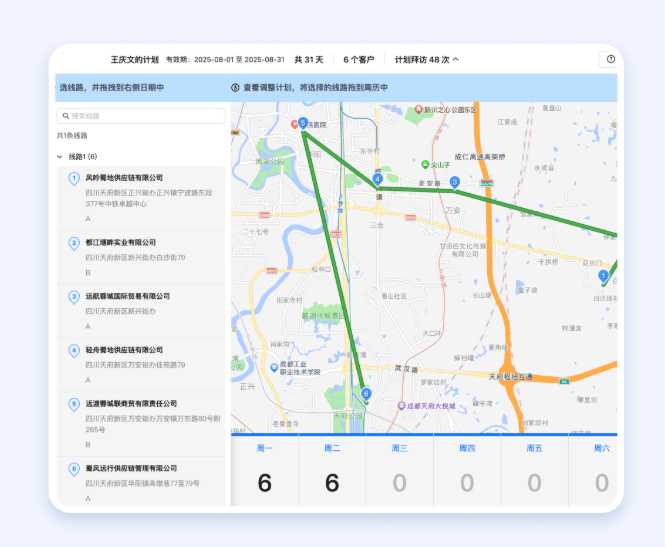Image resolution: width=665 pixels, height=547 pixels.
Task: Click the 0 count under 周五
Action: (x=534, y=483)
